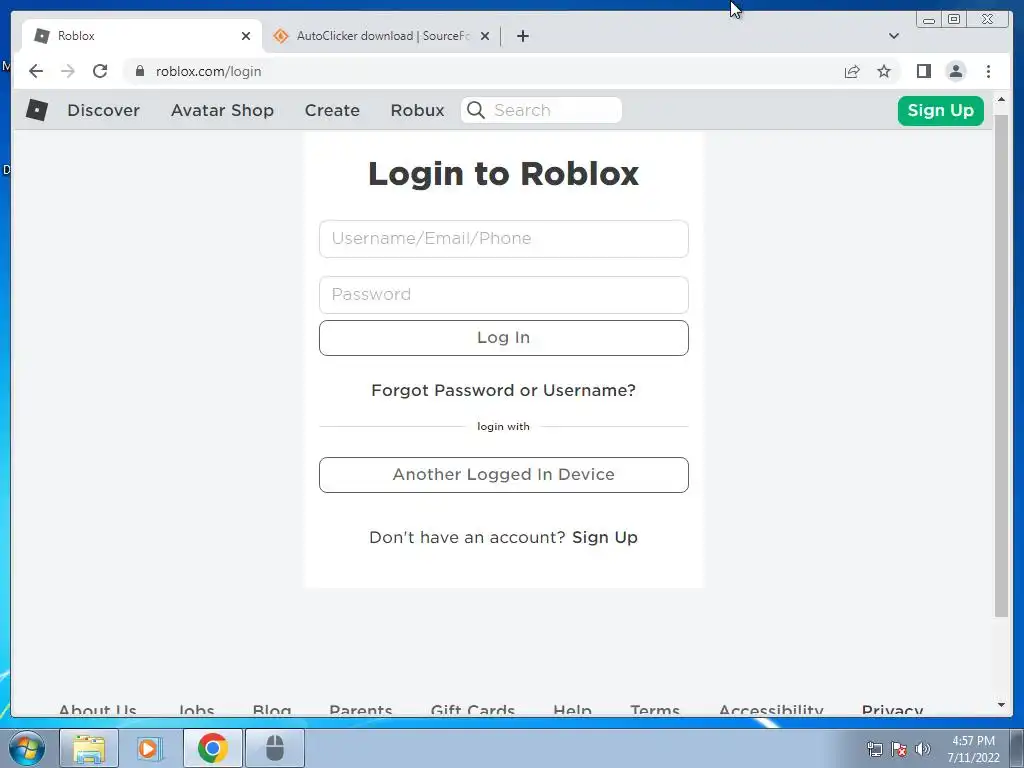The image size is (1024, 768).
Task: Open the Chrome side panel icon
Action: click(923, 71)
